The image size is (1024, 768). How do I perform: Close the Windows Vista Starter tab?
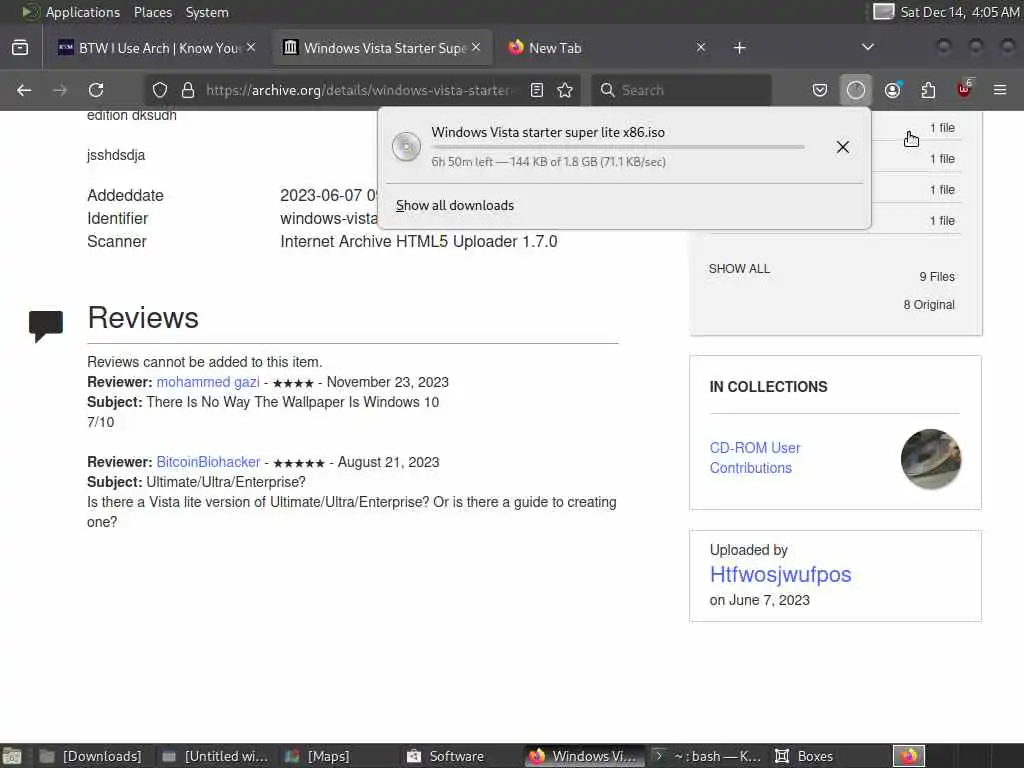pos(476,48)
